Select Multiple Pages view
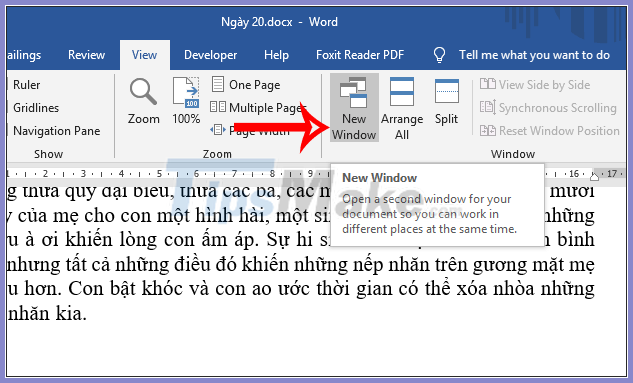This screenshot has width=633, height=383. (x=258, y=108)
